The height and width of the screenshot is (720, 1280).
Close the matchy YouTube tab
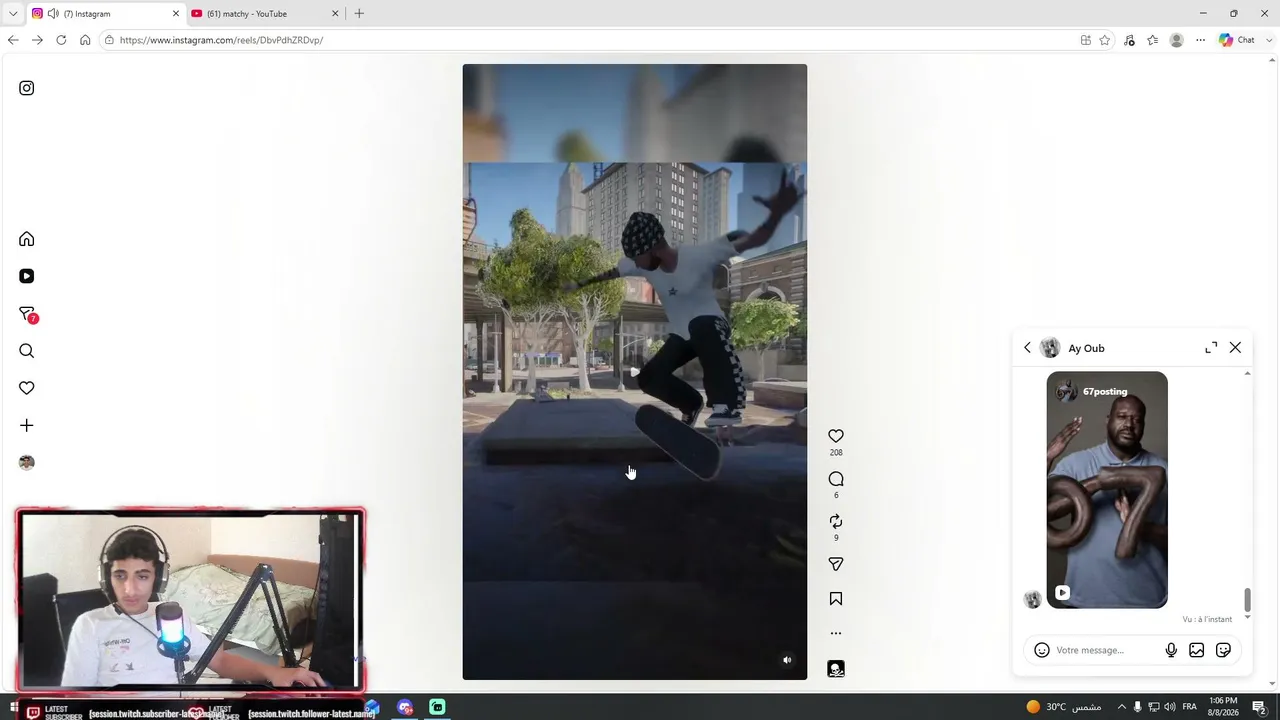335,14
